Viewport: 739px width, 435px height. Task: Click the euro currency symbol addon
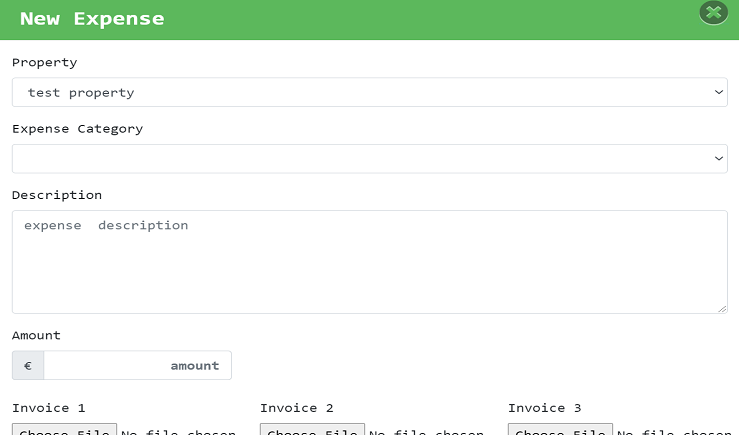point(28,365)
